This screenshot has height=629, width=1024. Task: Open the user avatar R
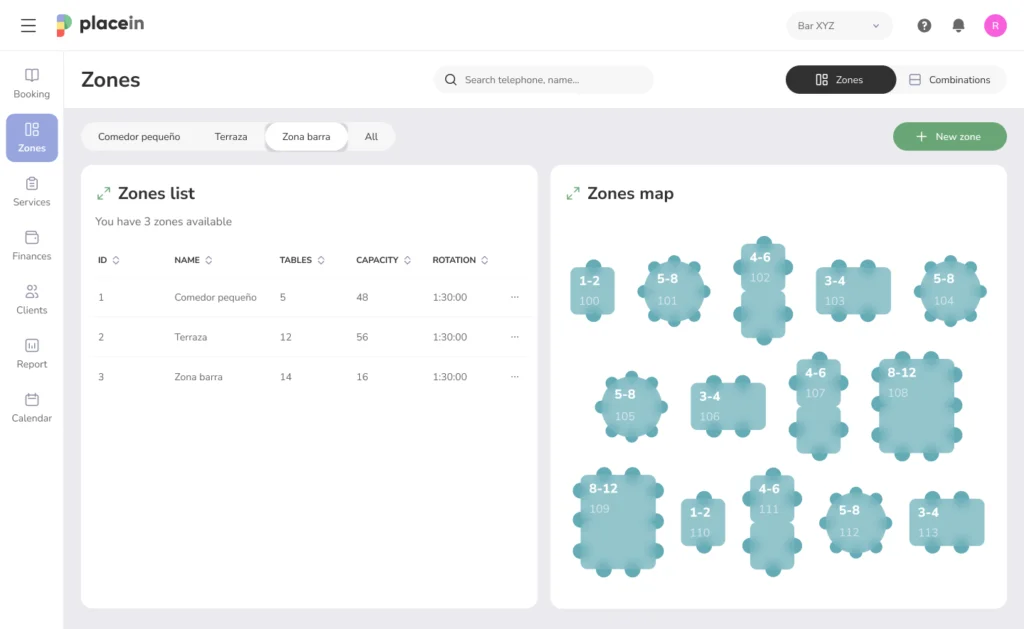tap(995, 25)
